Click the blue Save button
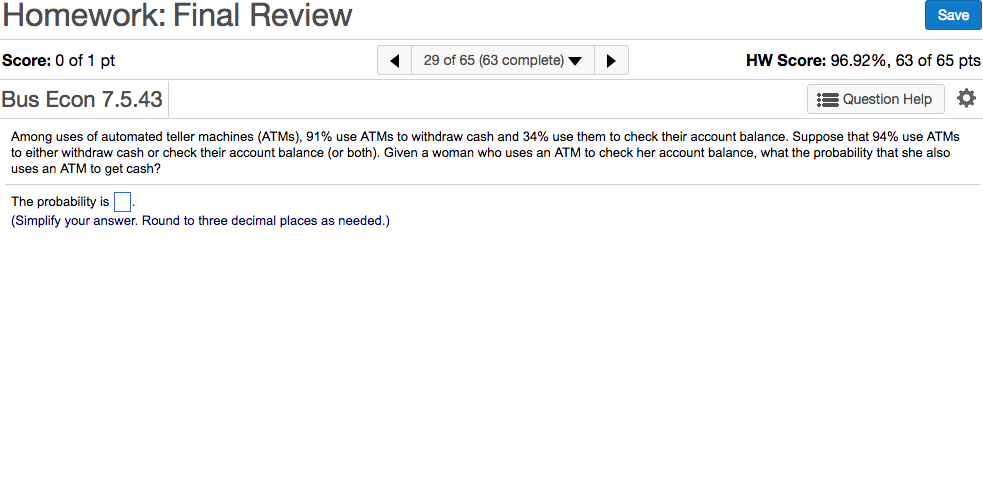Viewport: 983px width, 488px height. coord(952,15)
